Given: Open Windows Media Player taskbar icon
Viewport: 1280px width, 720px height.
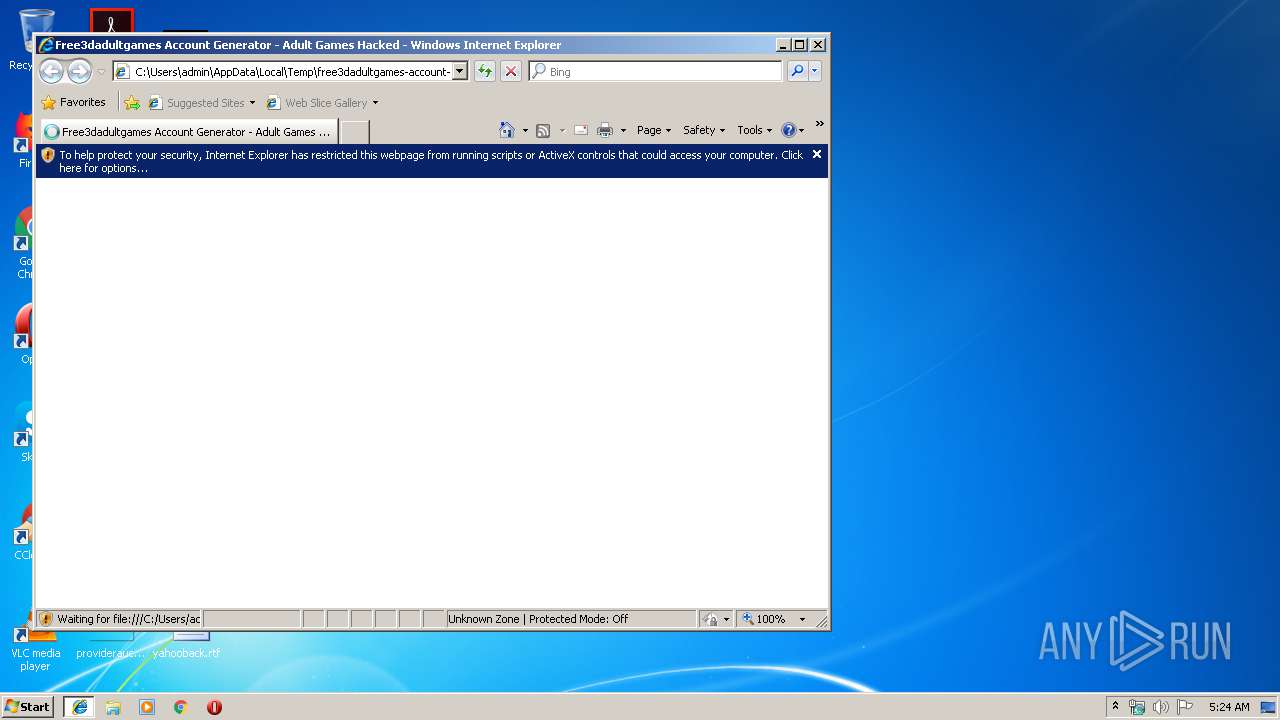Looking at the screenshot, I should 147,706.
